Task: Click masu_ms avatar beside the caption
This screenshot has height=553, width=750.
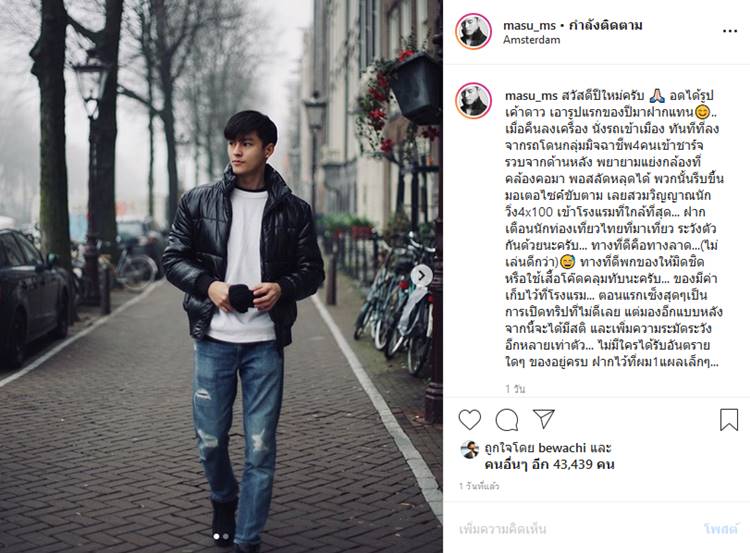Action: point(473,100)
